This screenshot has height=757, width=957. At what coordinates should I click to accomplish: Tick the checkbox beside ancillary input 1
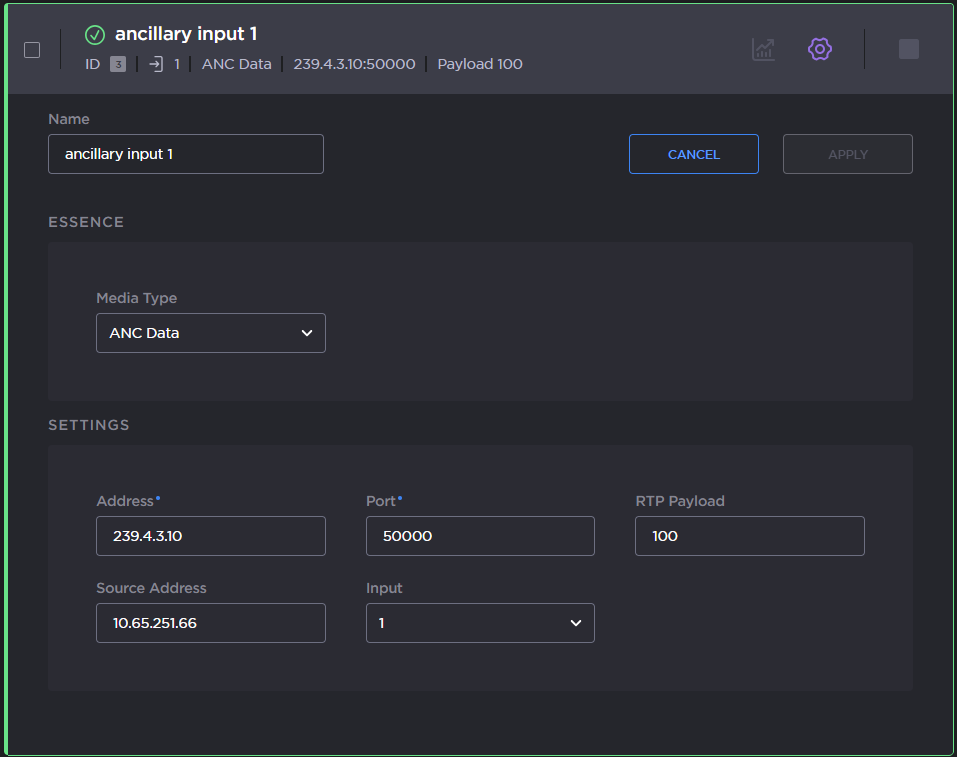pyautogui.click(x=32, y=50)
